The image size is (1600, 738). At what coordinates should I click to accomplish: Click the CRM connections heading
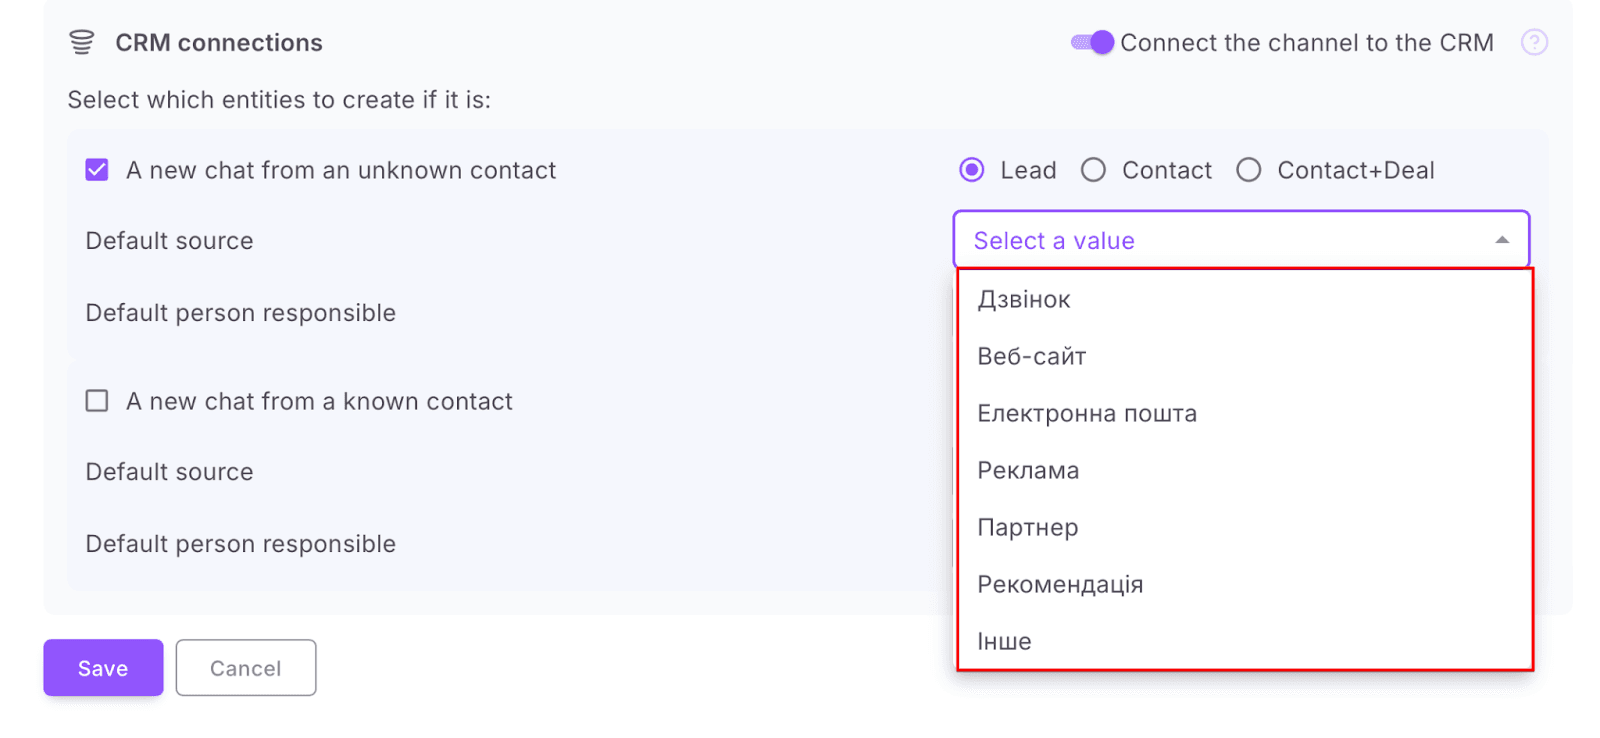[x=219, y=43]
